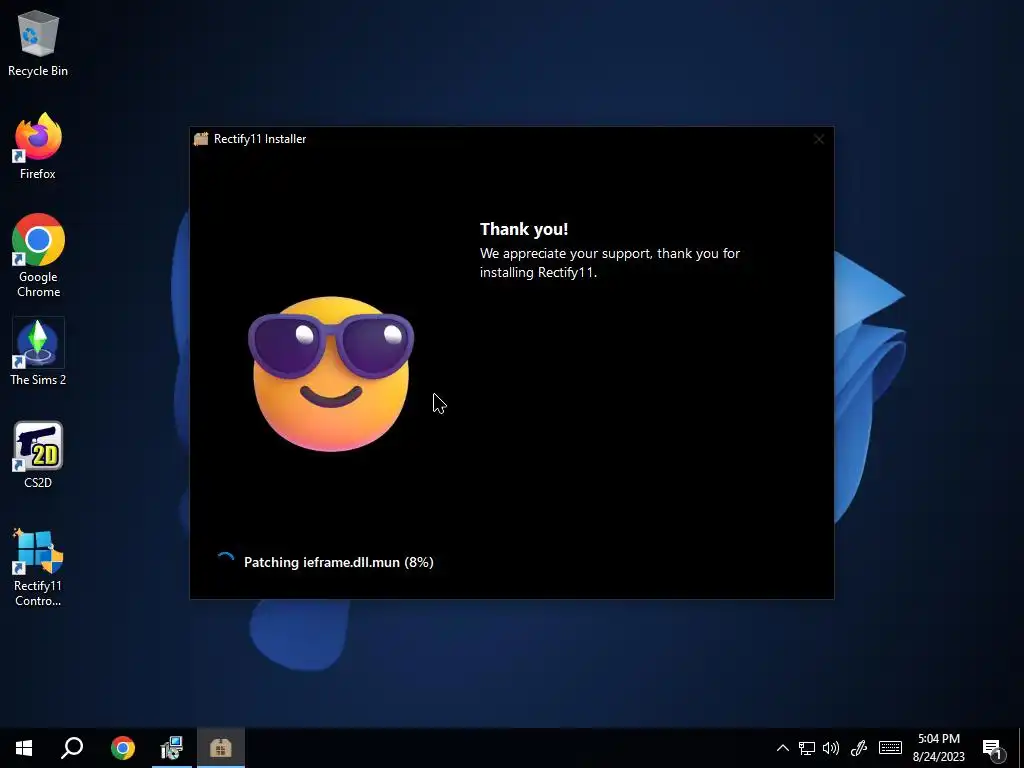This screenshot has height=768, width=1024.
Task: Select The Sims 2 desktop shortcut
Action: click(x=38, y=352)
